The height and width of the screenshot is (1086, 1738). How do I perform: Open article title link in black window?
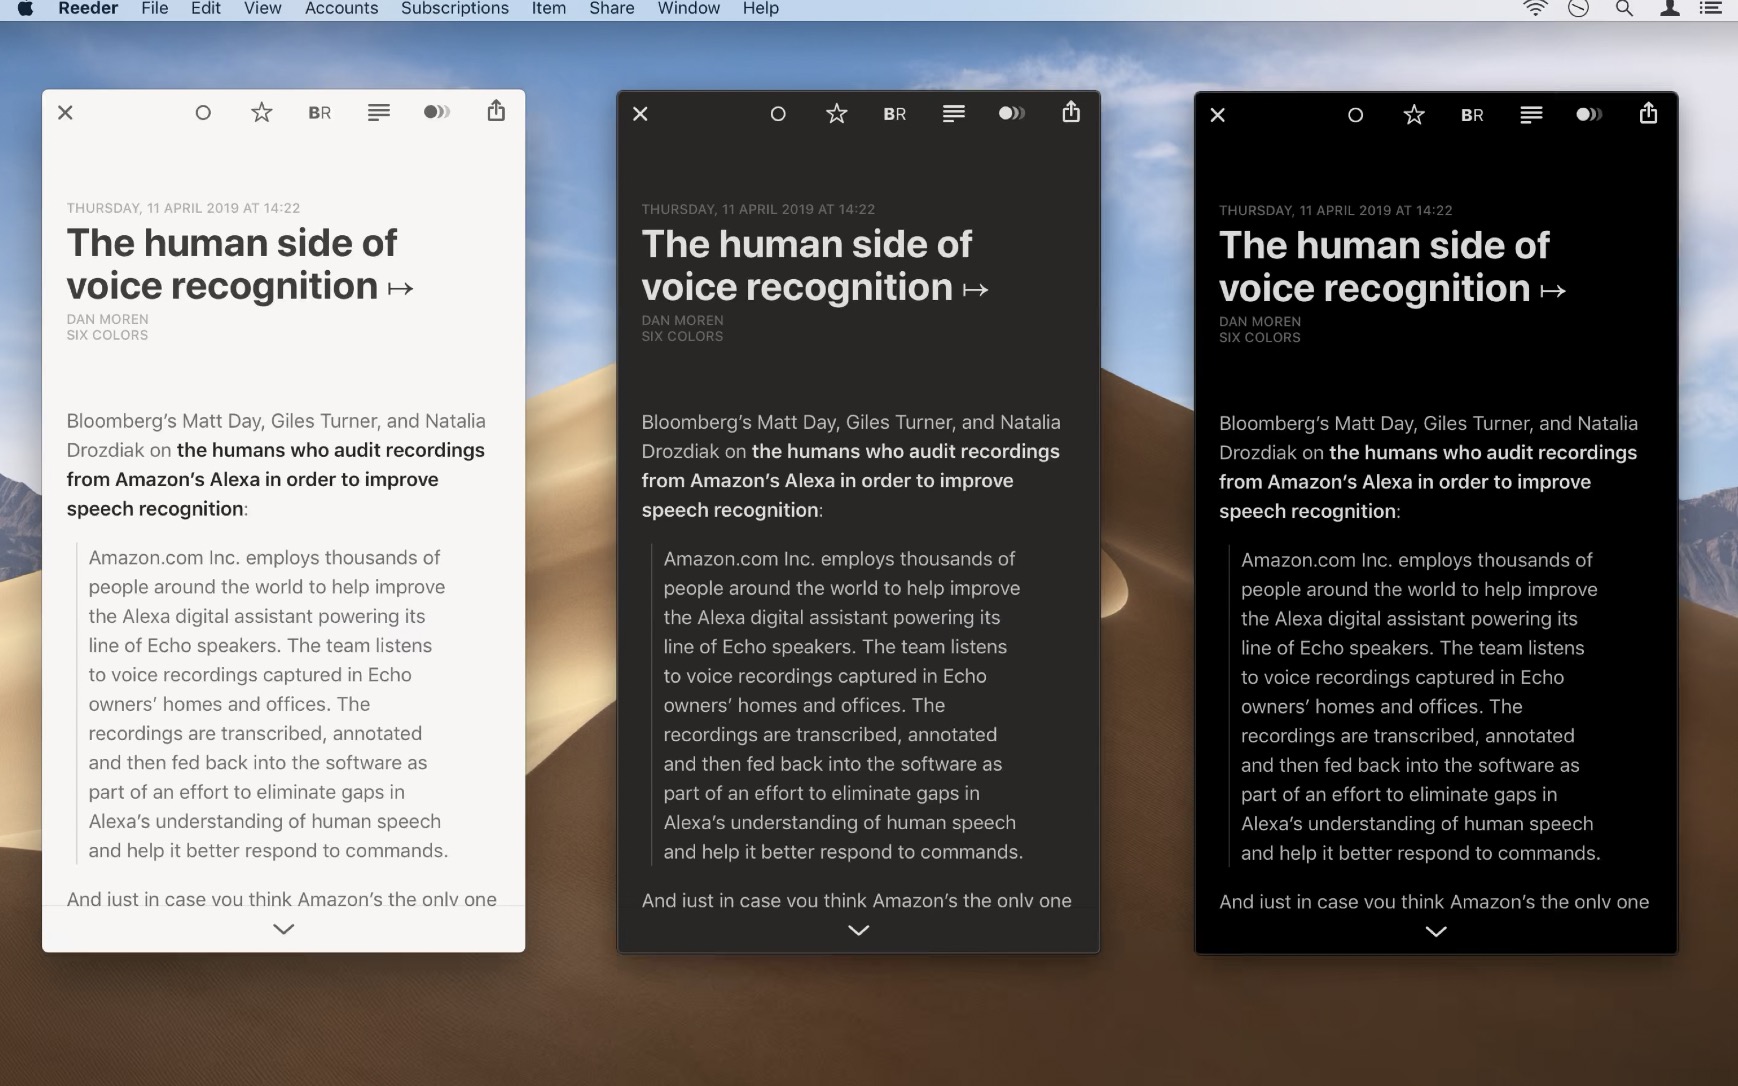point(1392,266)
